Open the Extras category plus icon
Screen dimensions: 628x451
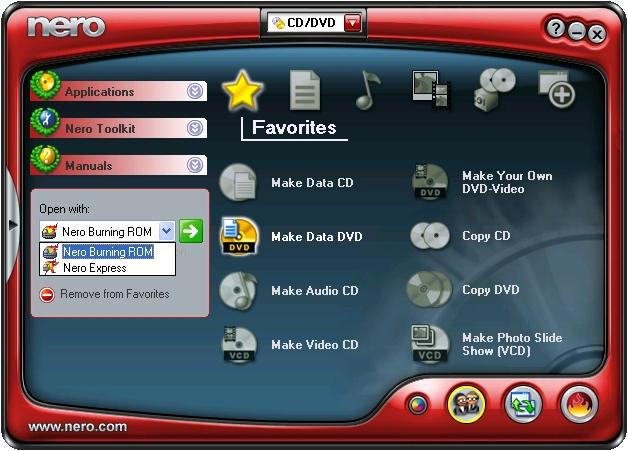coord(557,89)
